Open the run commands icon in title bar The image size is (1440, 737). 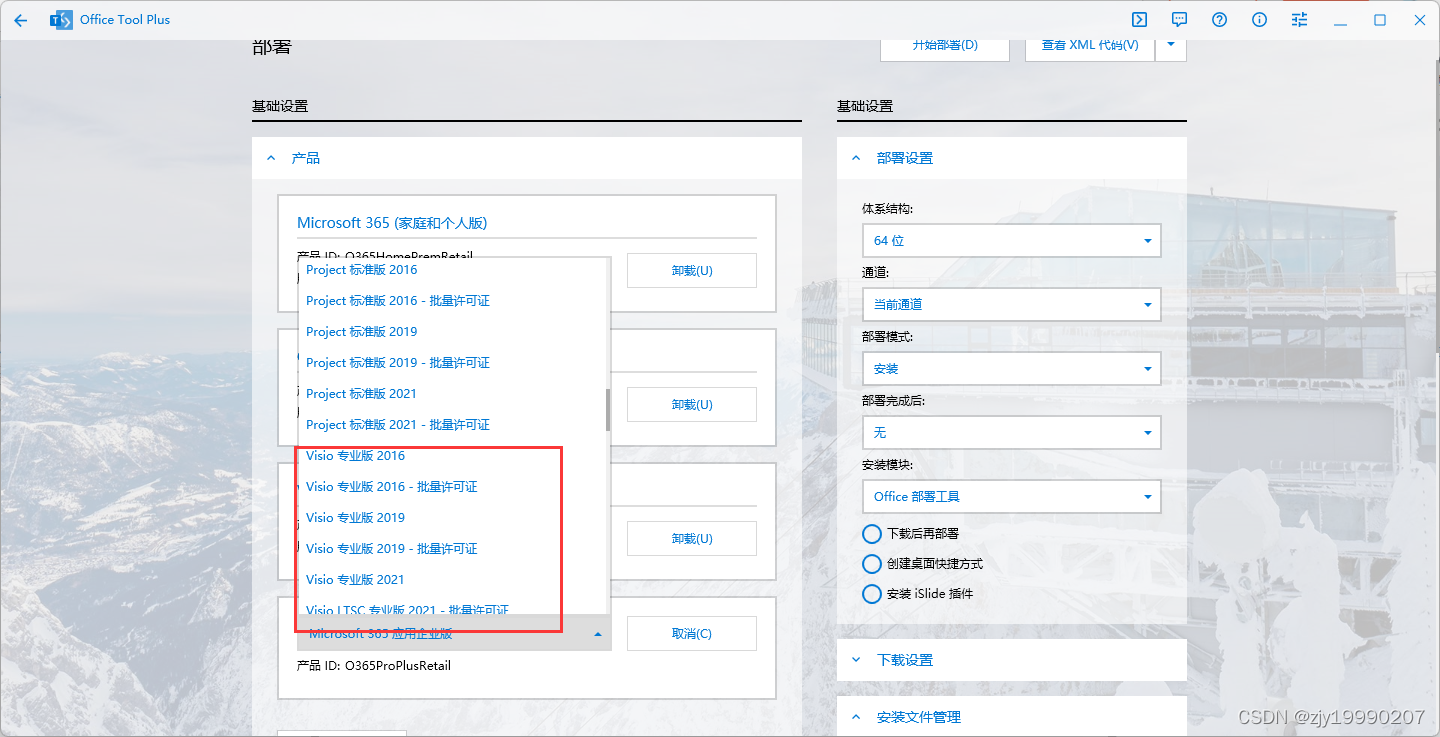[1139, 19]
